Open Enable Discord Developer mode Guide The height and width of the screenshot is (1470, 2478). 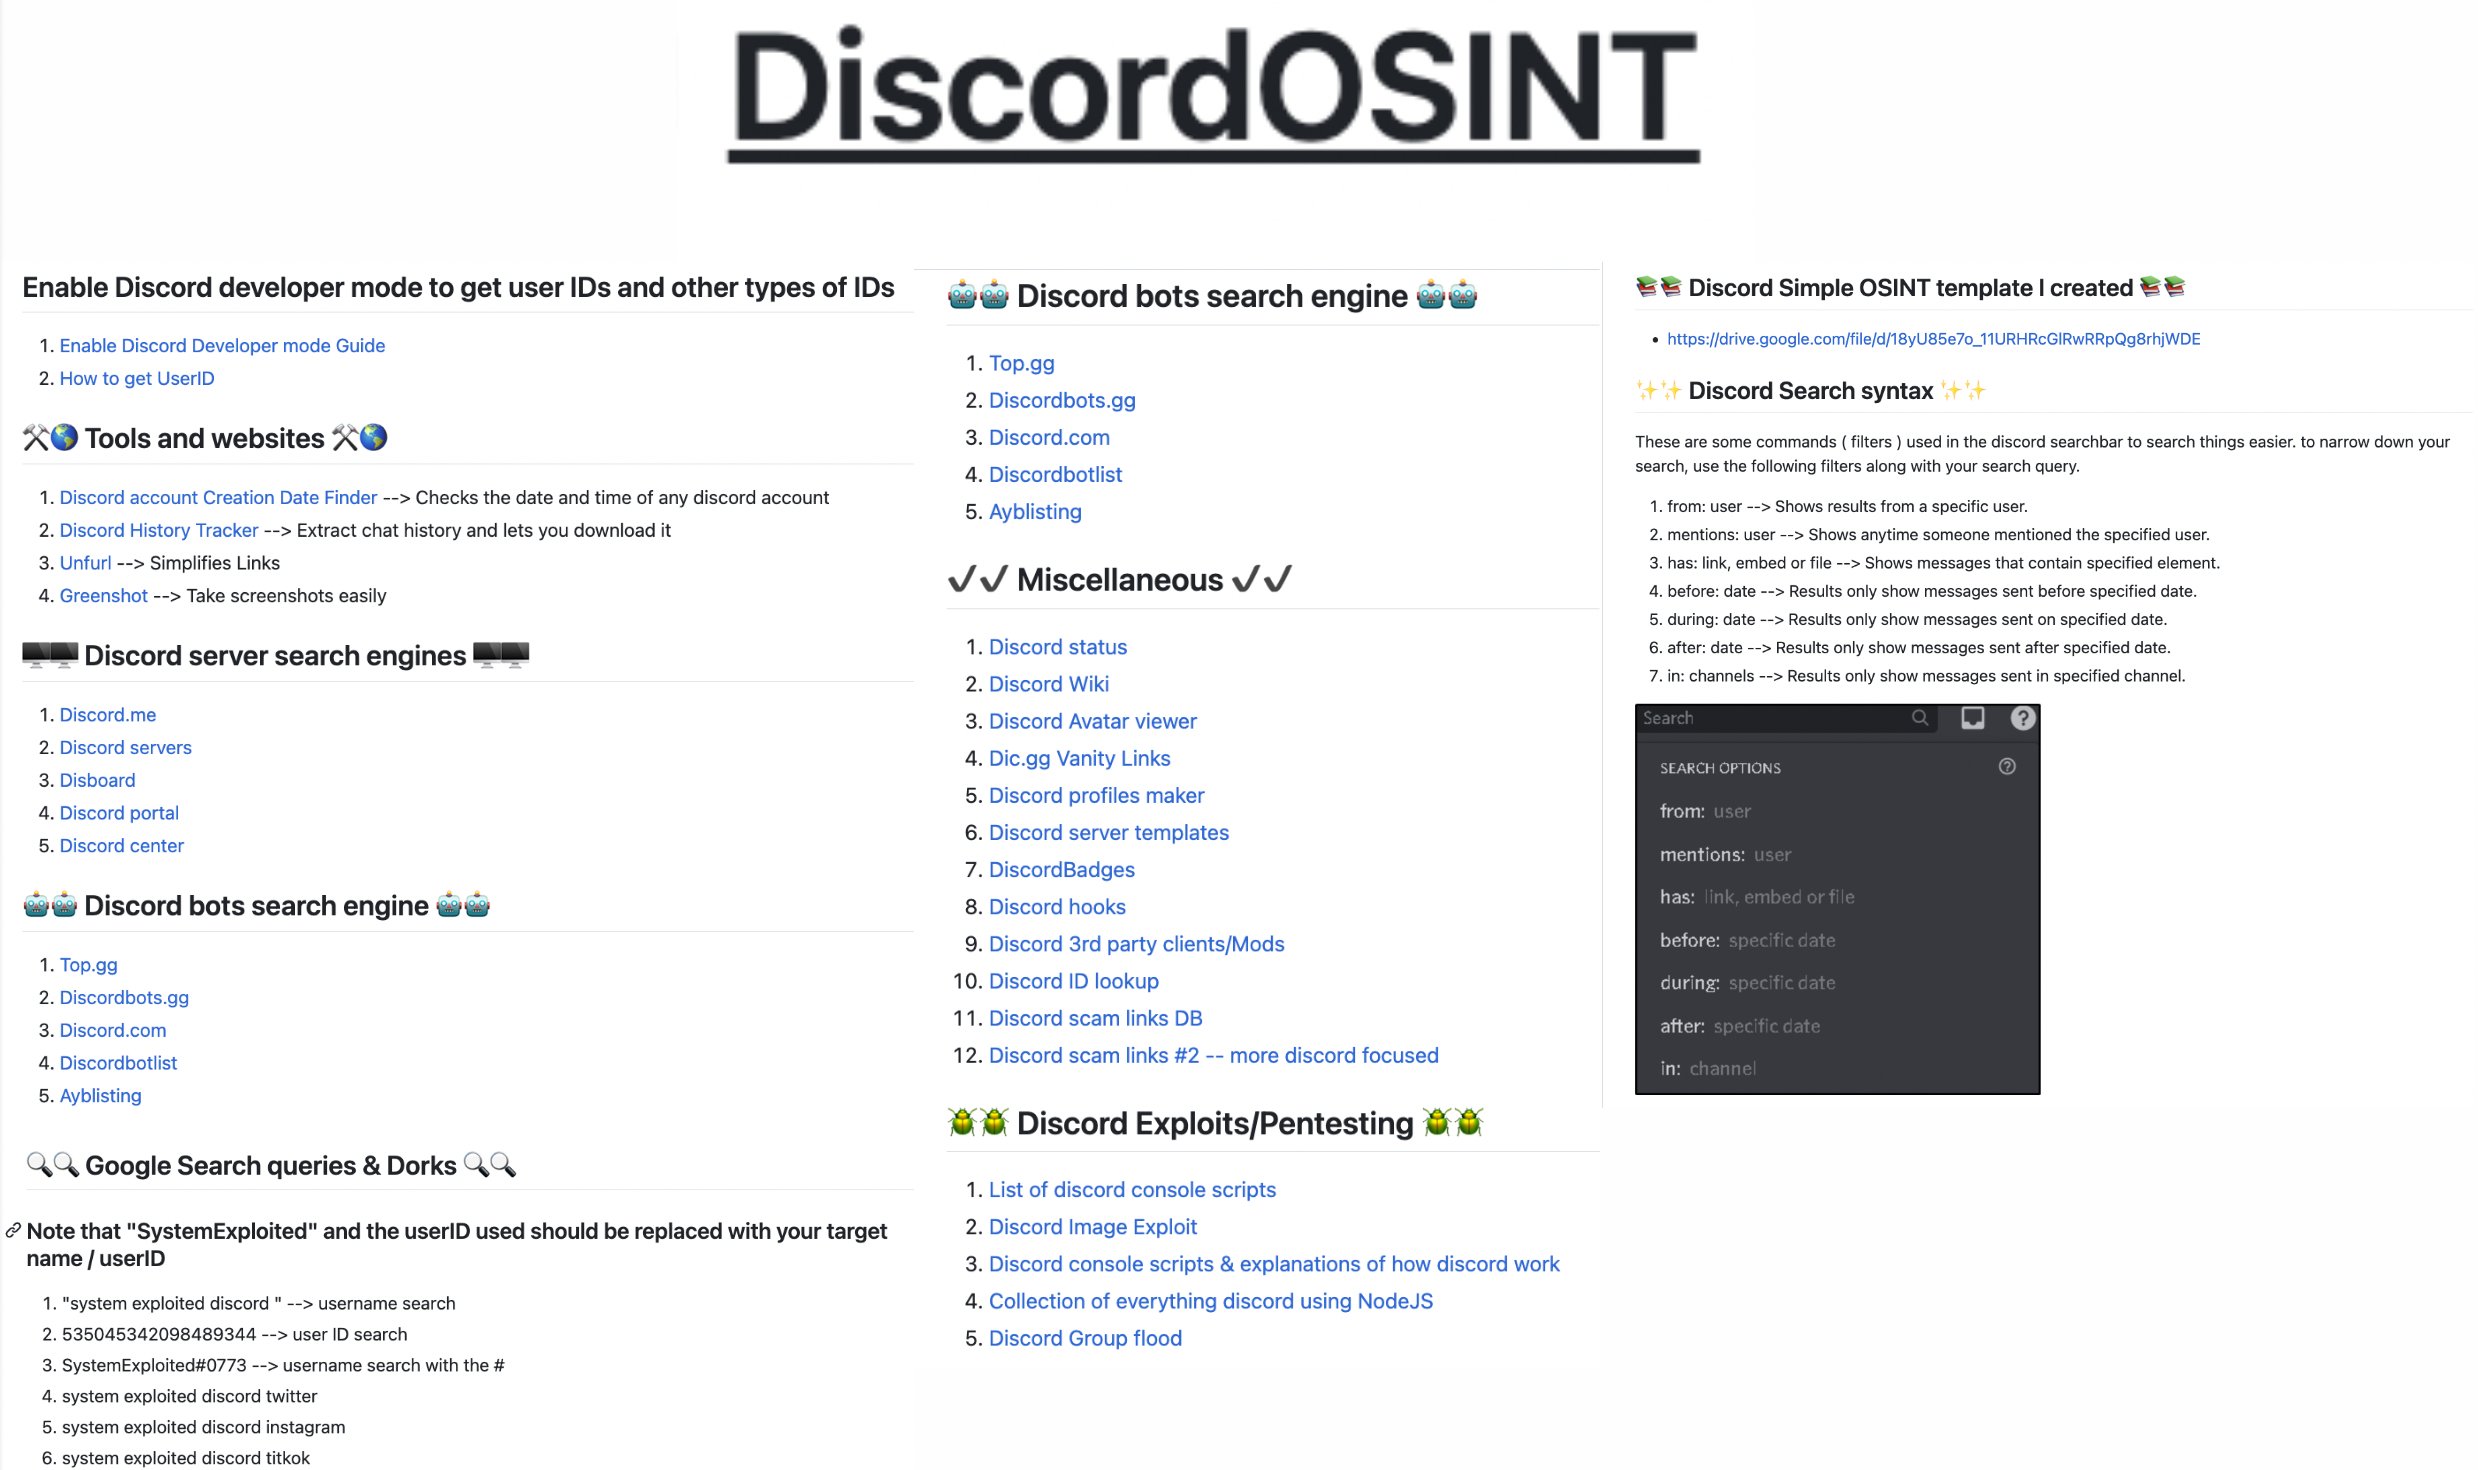220,343
